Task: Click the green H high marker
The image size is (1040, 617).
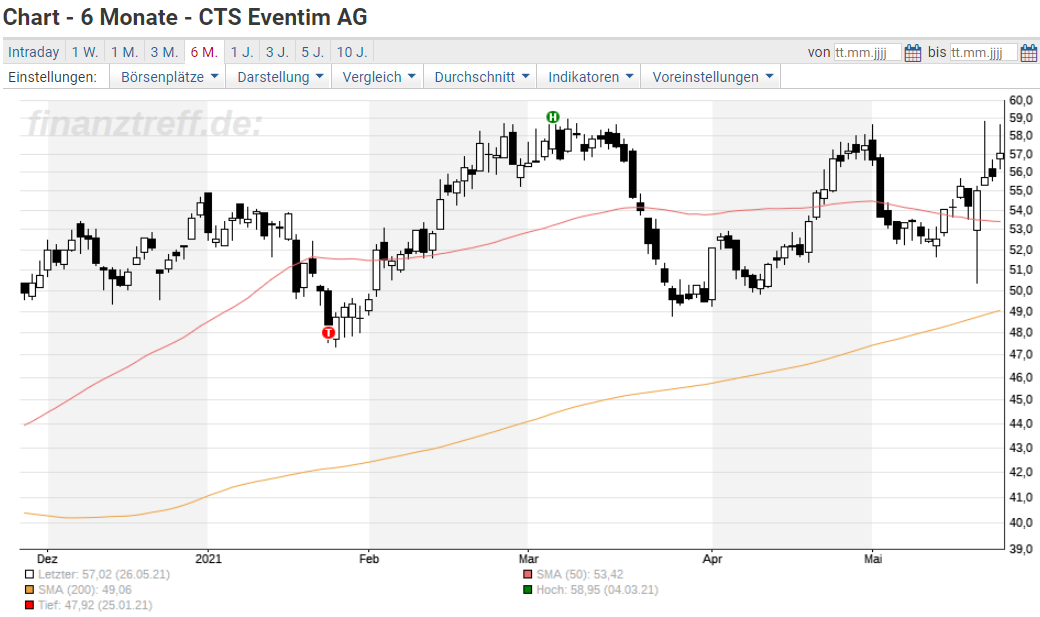Action: pos(552,117)
